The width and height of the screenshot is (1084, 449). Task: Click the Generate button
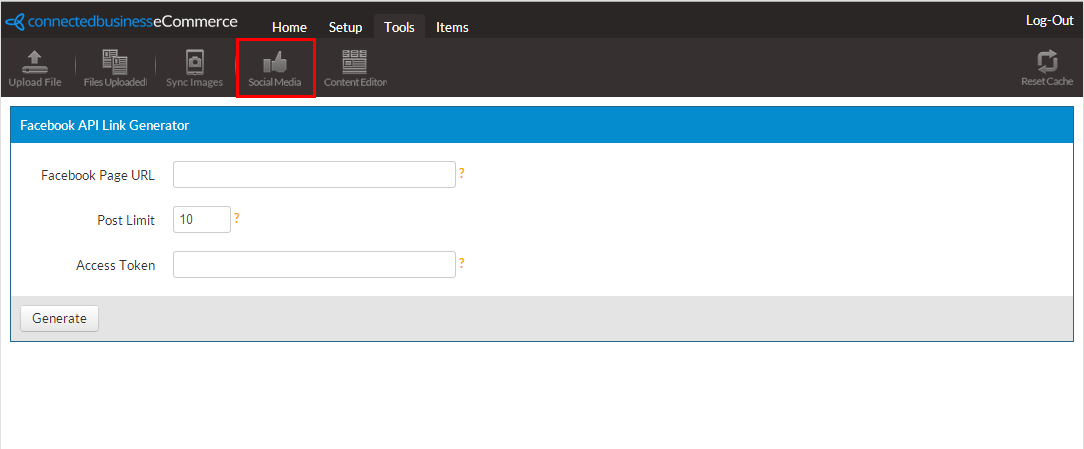tap(59, 318)
